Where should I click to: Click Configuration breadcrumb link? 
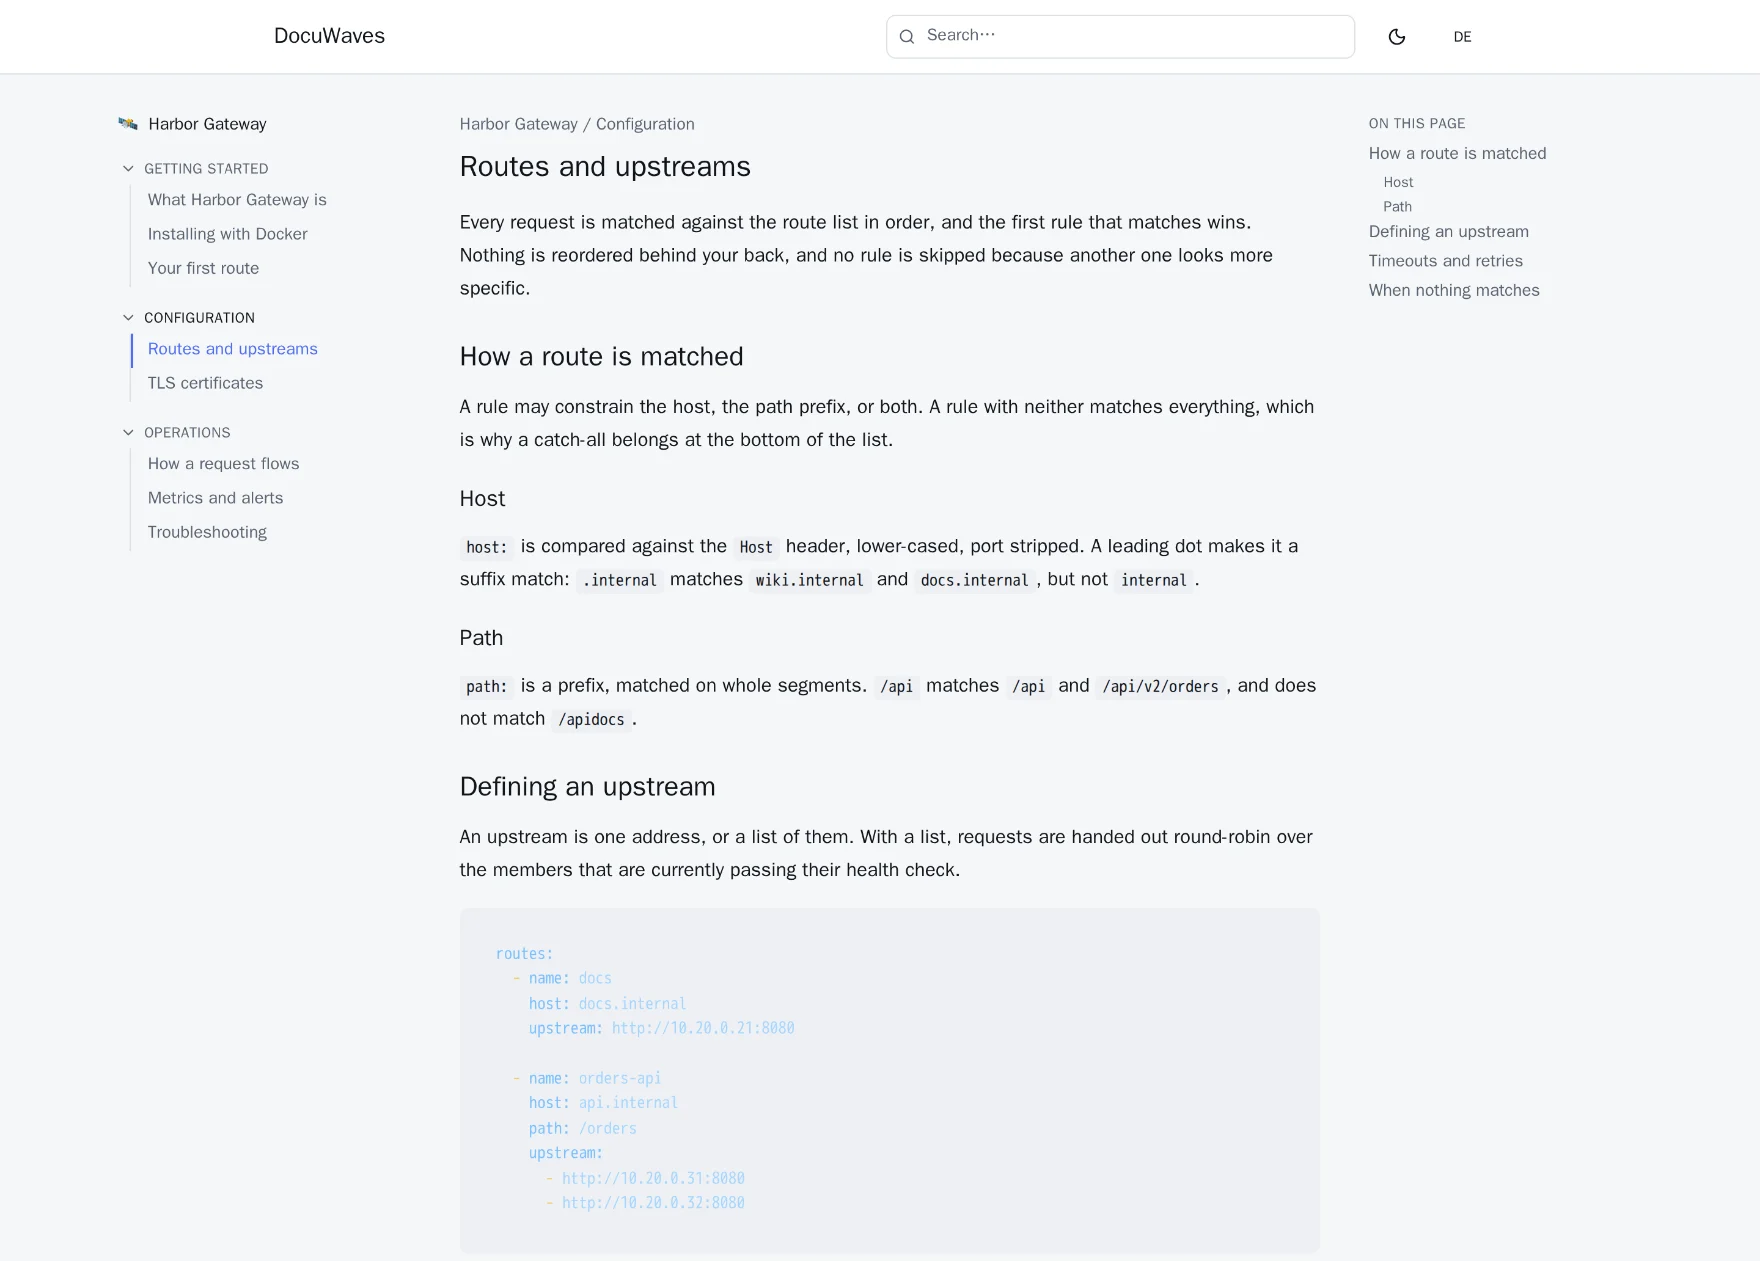pos(645,124)
